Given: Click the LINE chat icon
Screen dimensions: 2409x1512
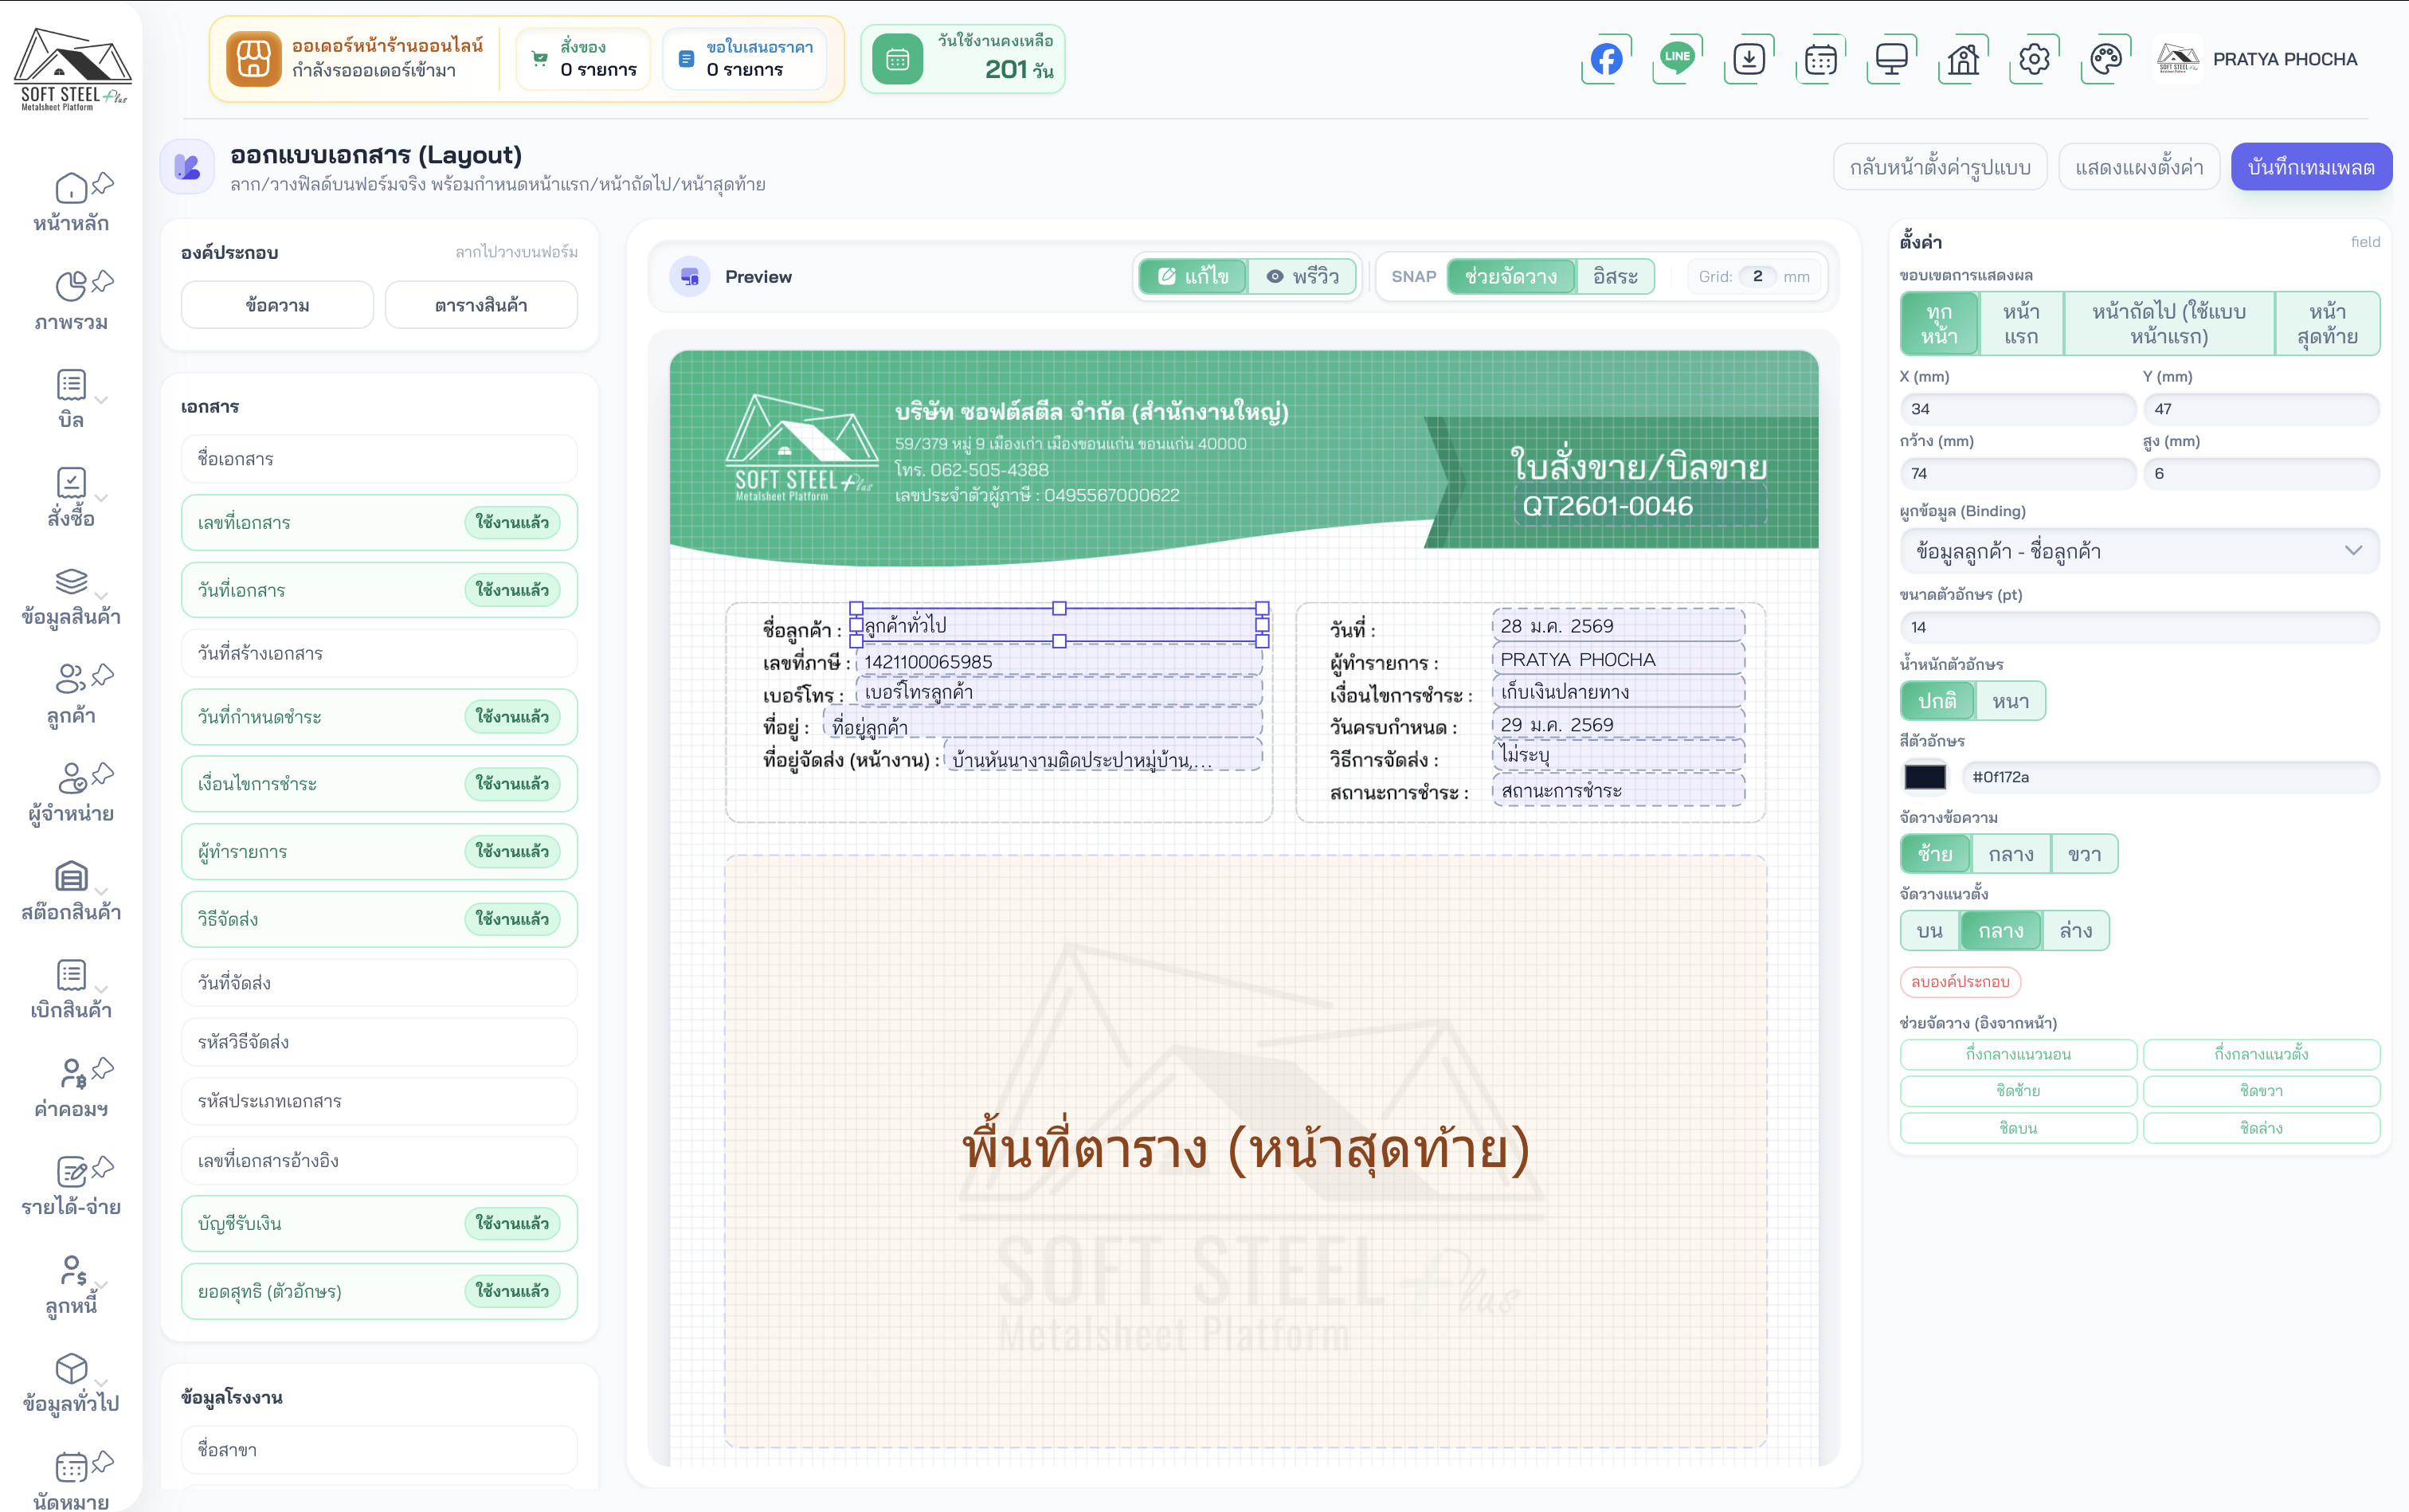Looking at the screenshot, I should [1677, 59].
